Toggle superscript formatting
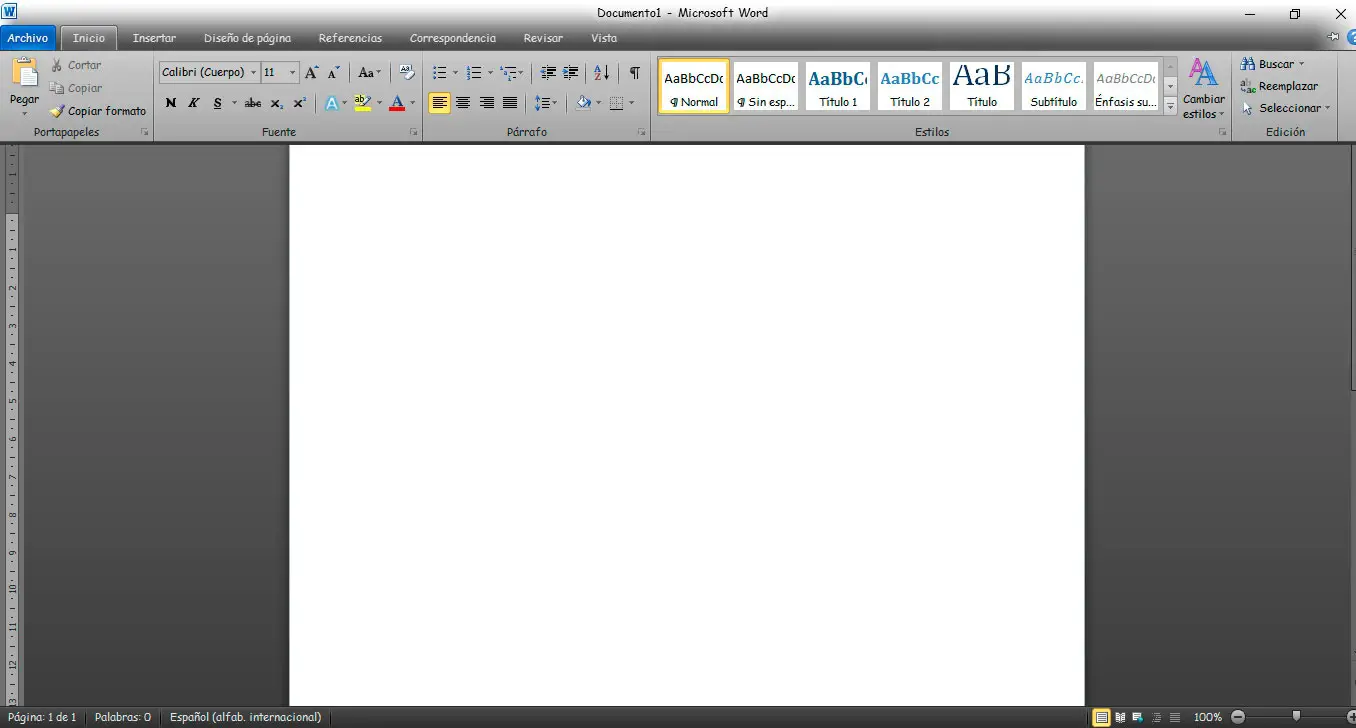Viewport: 1356px width, 728px height. tap(300, 102)
